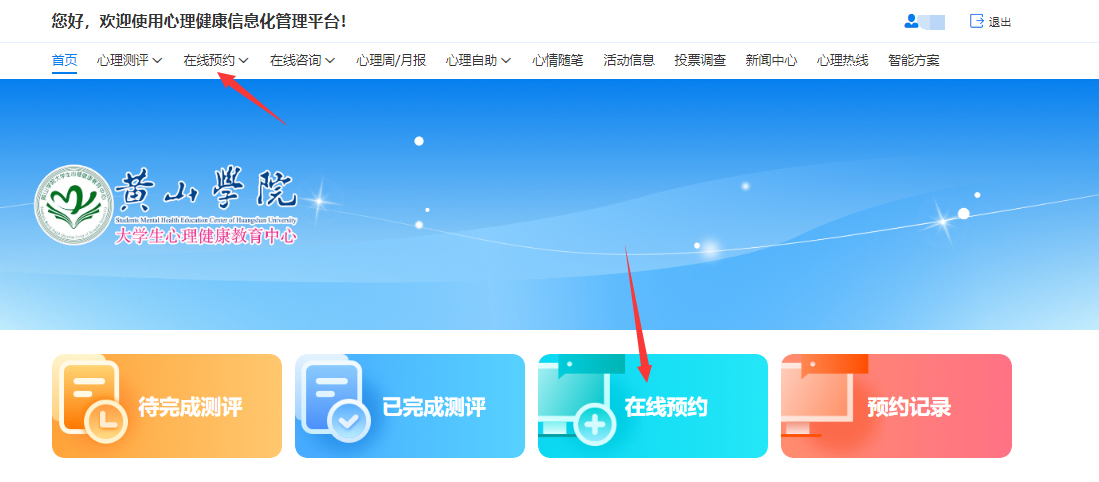This screenshot has width=1099, height=482.
Task: Select 活动信息 in navigation bar
Action: 629,61
